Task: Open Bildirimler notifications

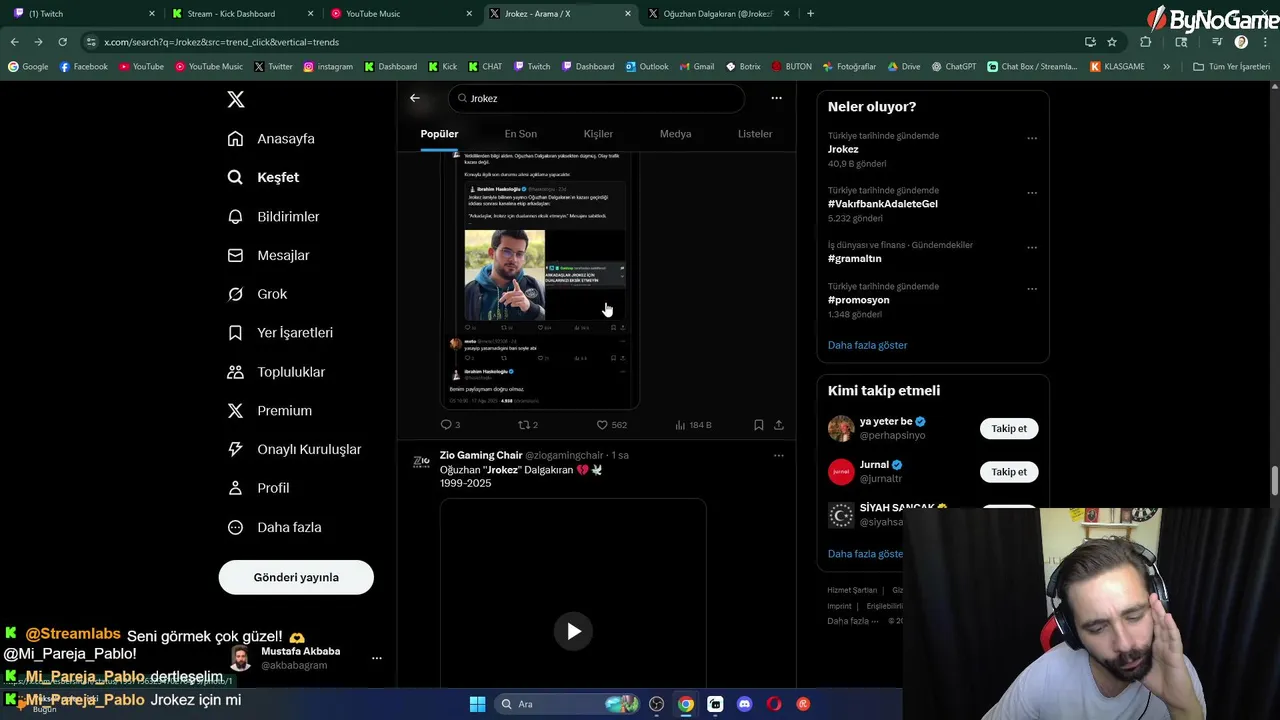Action: coord(273,216)
